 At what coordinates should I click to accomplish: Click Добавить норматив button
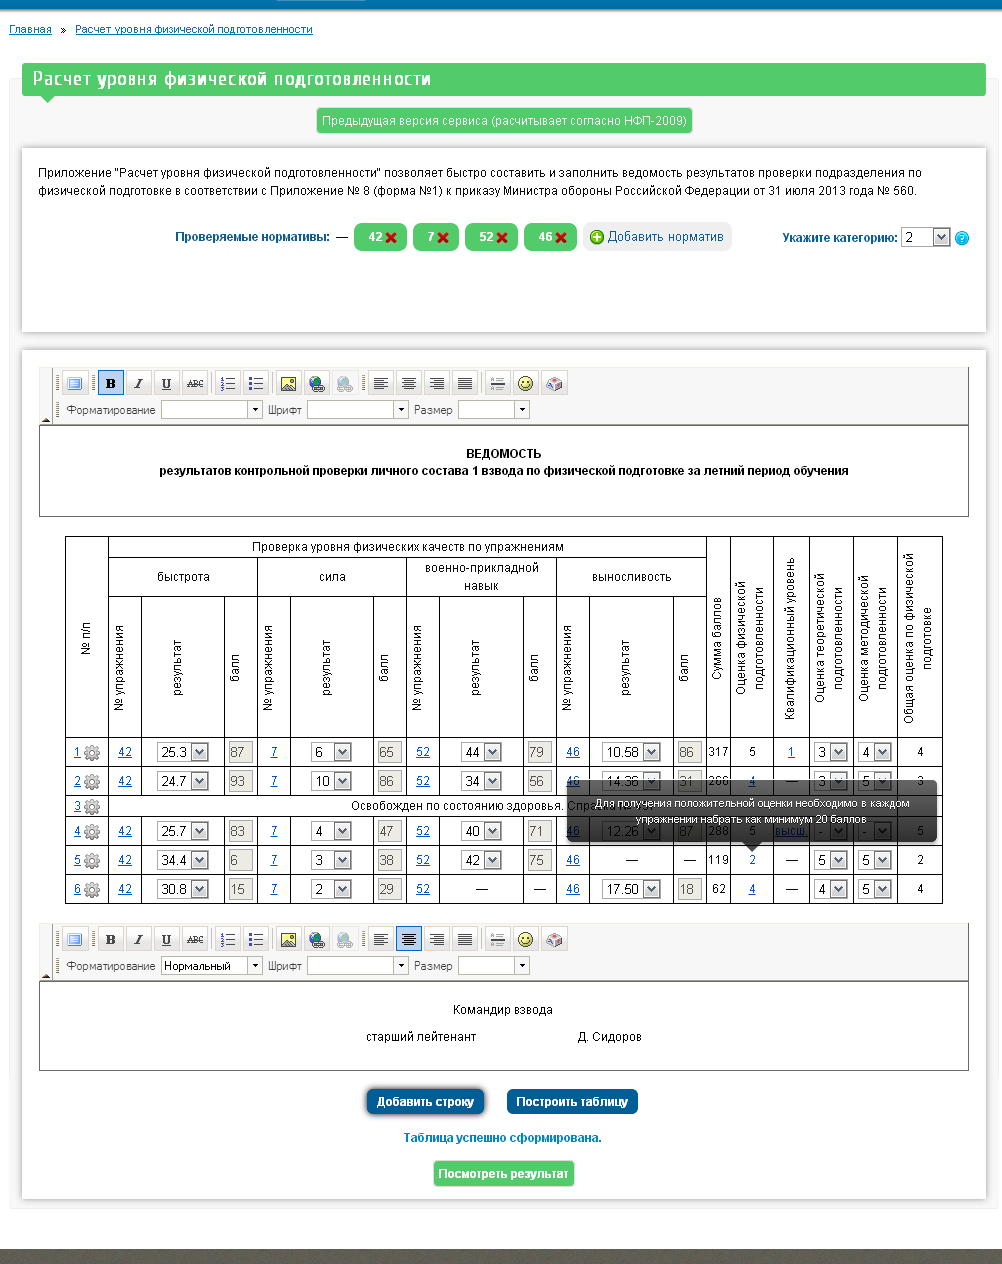[x=657, y=237]
